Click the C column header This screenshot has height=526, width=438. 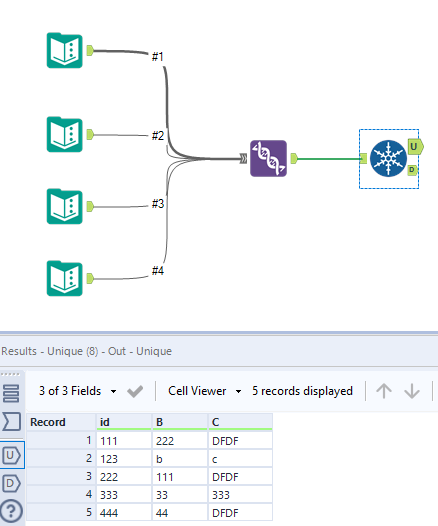point(240,422)
